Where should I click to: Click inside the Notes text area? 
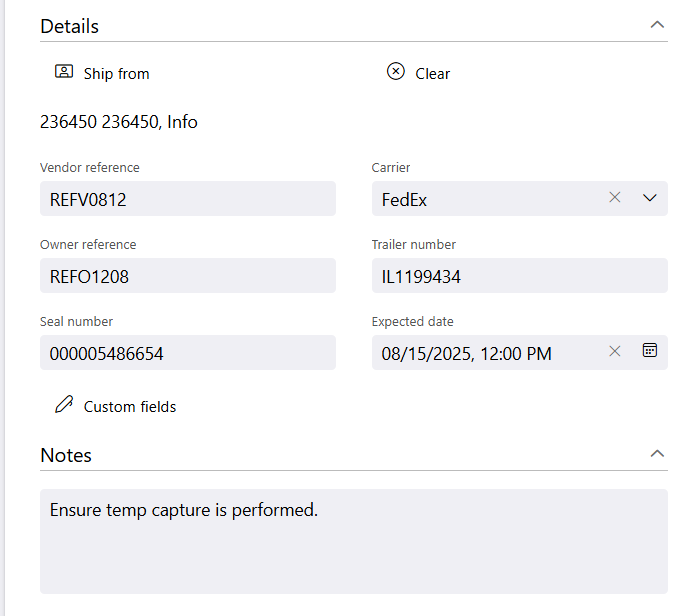coord(354,541)
